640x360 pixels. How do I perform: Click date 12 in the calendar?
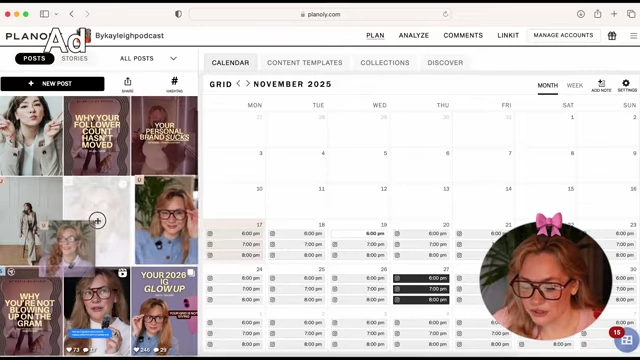pyautogui.click(x=384, y=189)
